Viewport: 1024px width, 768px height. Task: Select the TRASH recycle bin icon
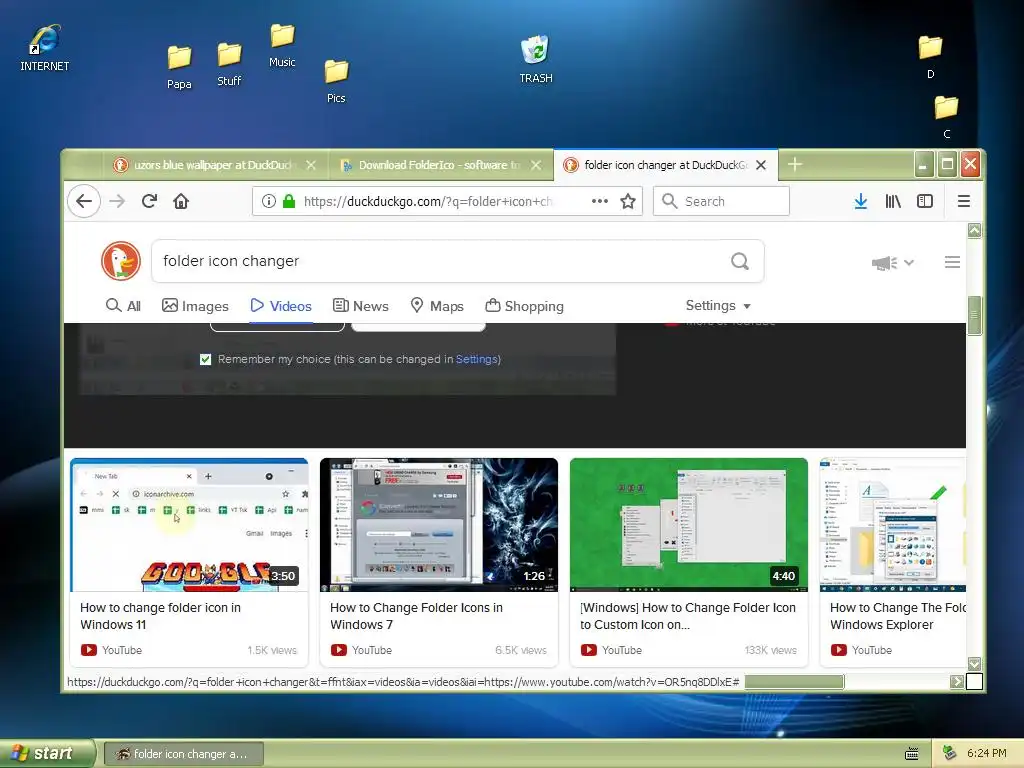click(536, 59)
